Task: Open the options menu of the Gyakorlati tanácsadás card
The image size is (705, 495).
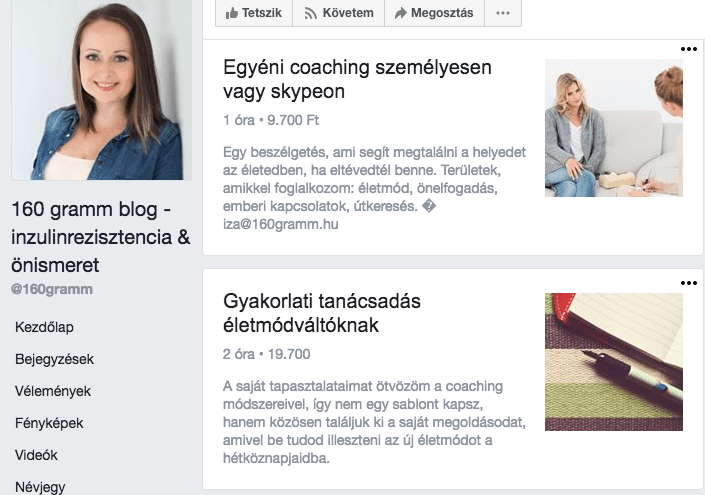Action: click(688, 283)
